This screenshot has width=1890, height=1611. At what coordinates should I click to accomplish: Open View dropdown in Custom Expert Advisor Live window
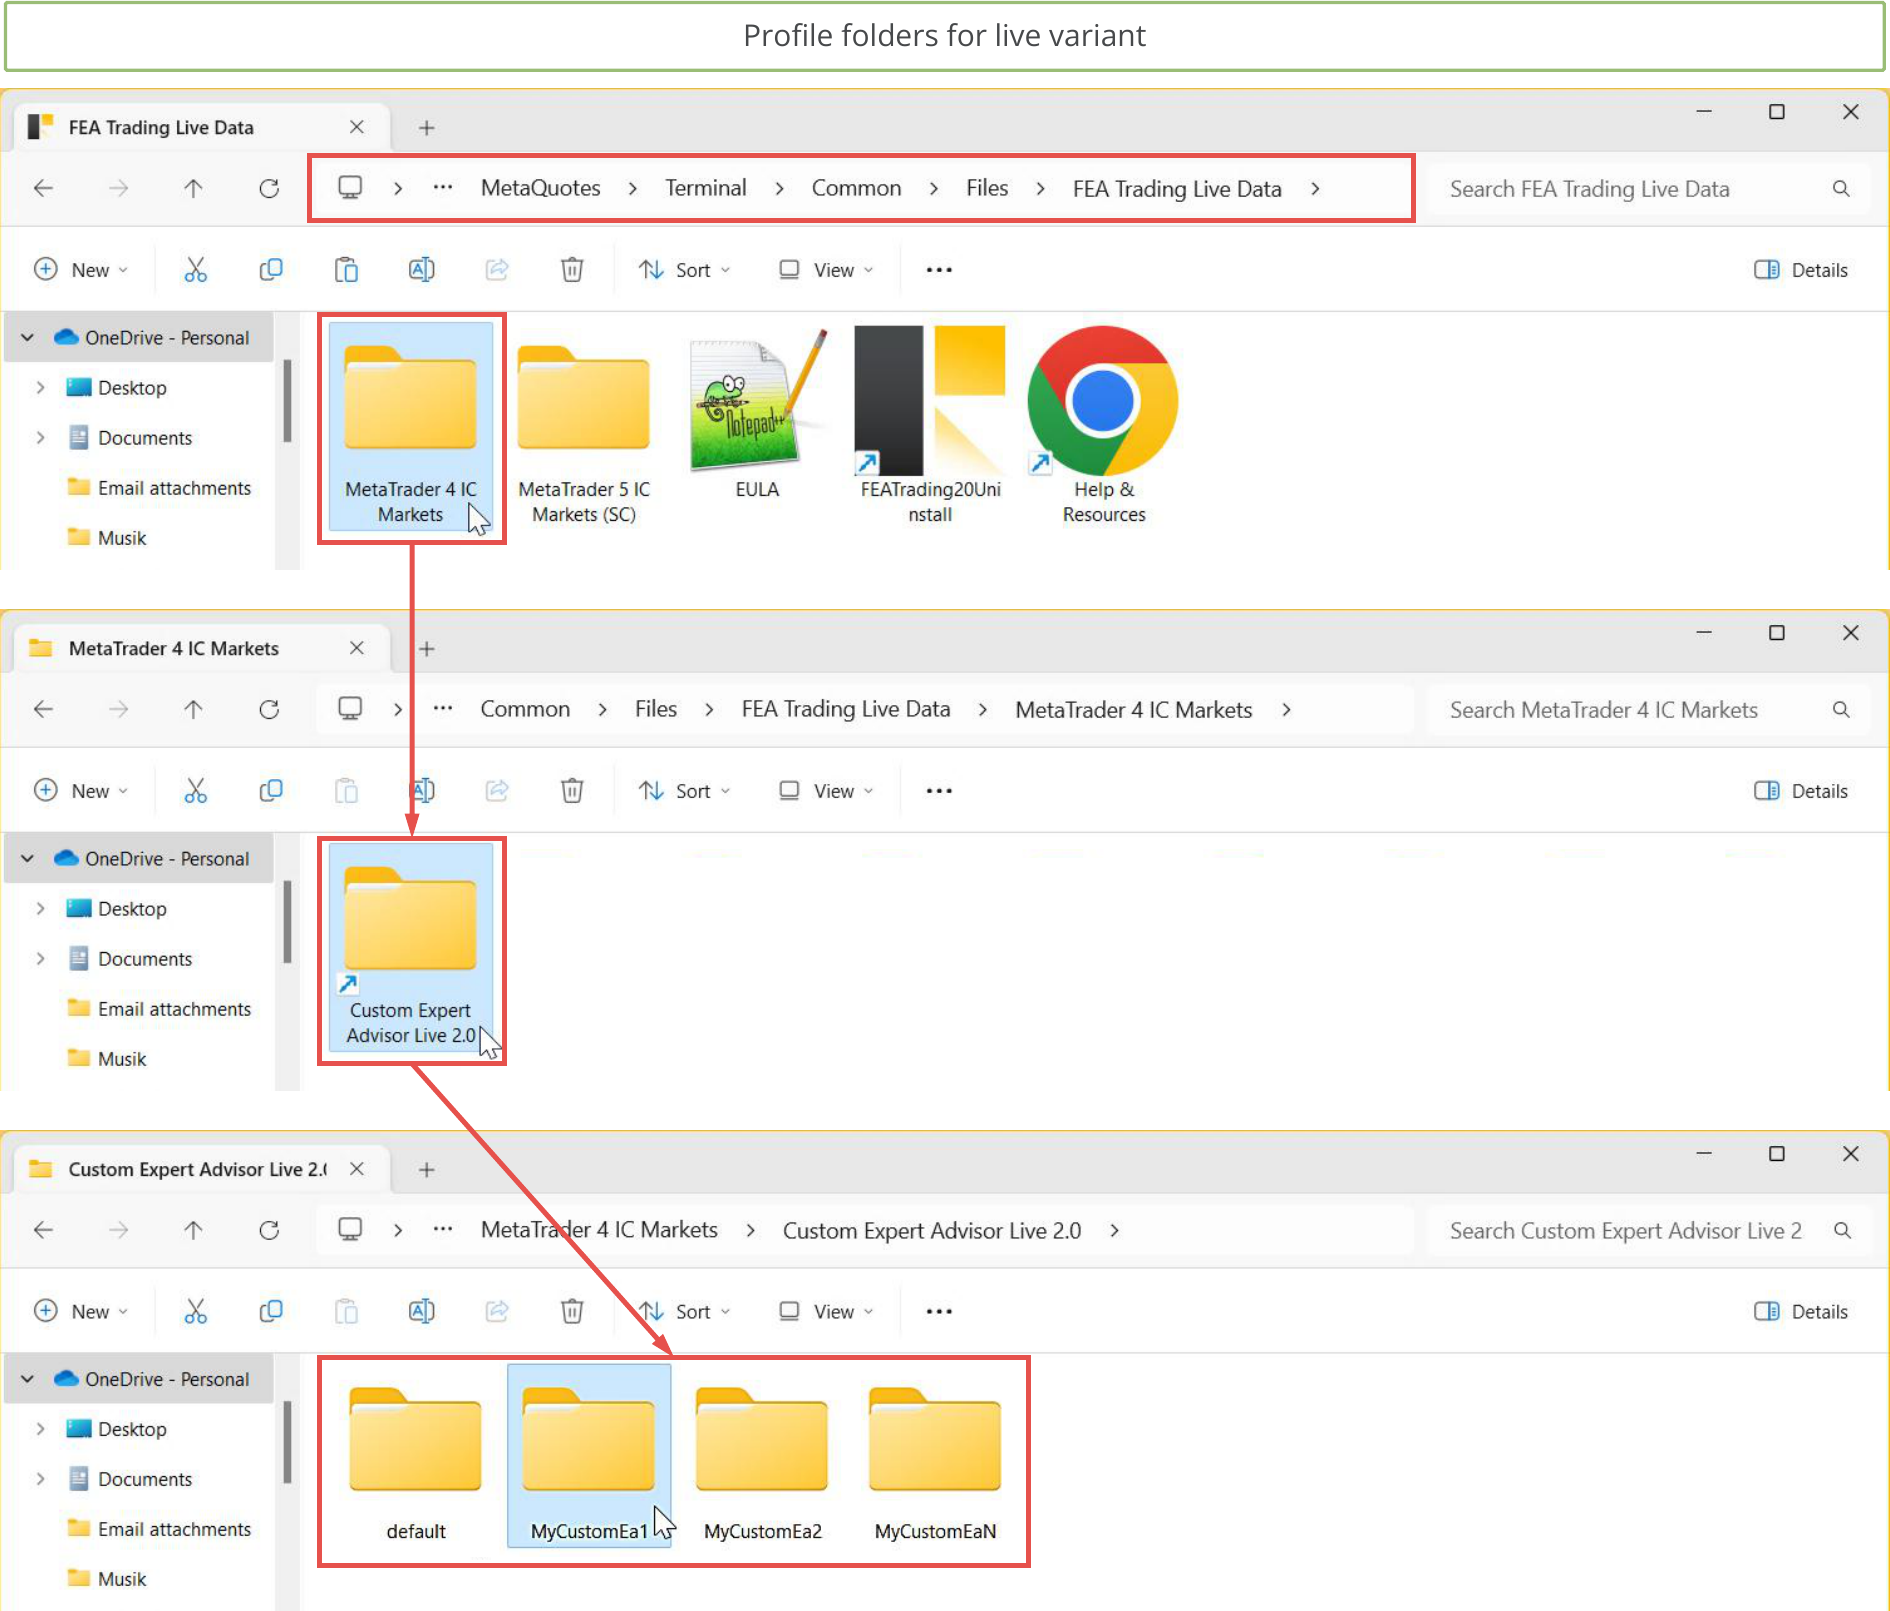[x=826, y=1312]
